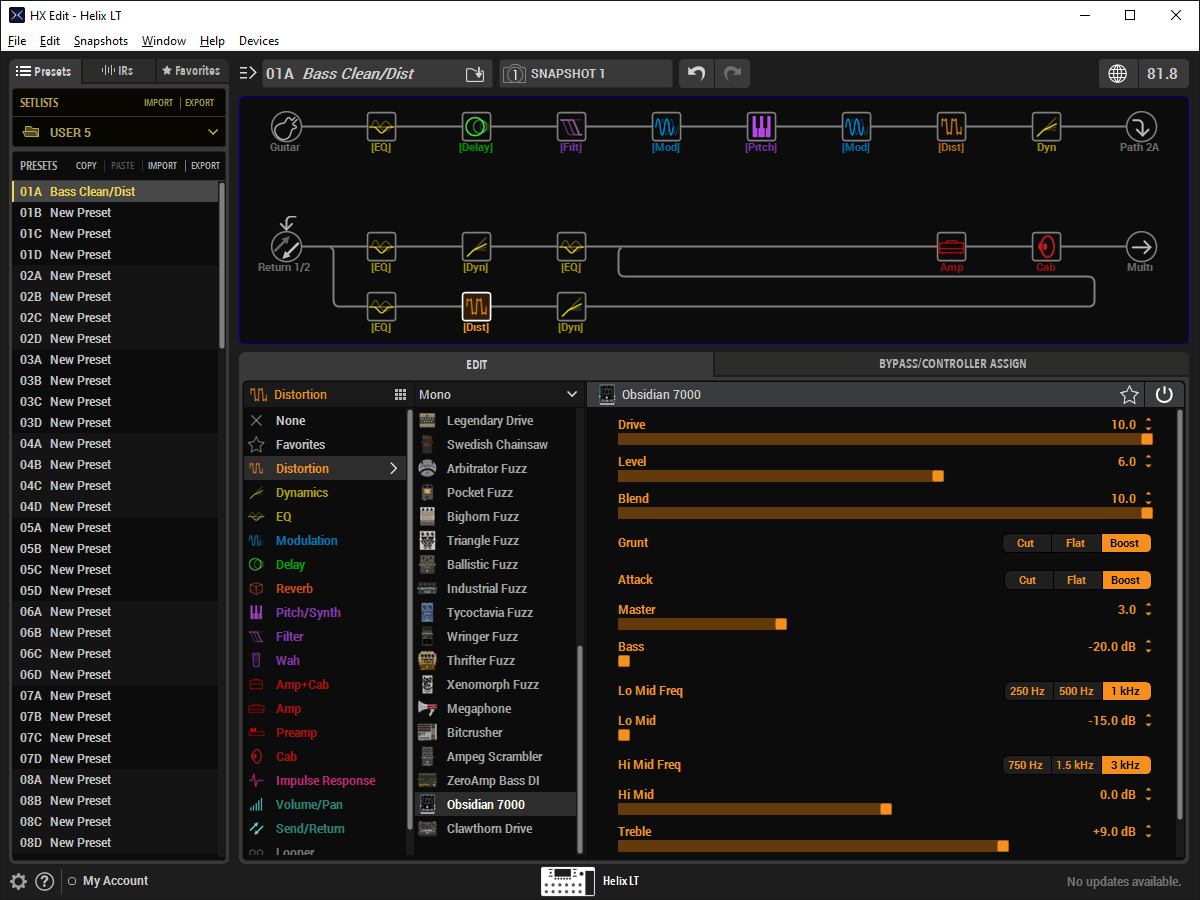Click the redo arrow button
This screenshot has width=1200, height=900.
pyautogui.click(x=732, y=73)
